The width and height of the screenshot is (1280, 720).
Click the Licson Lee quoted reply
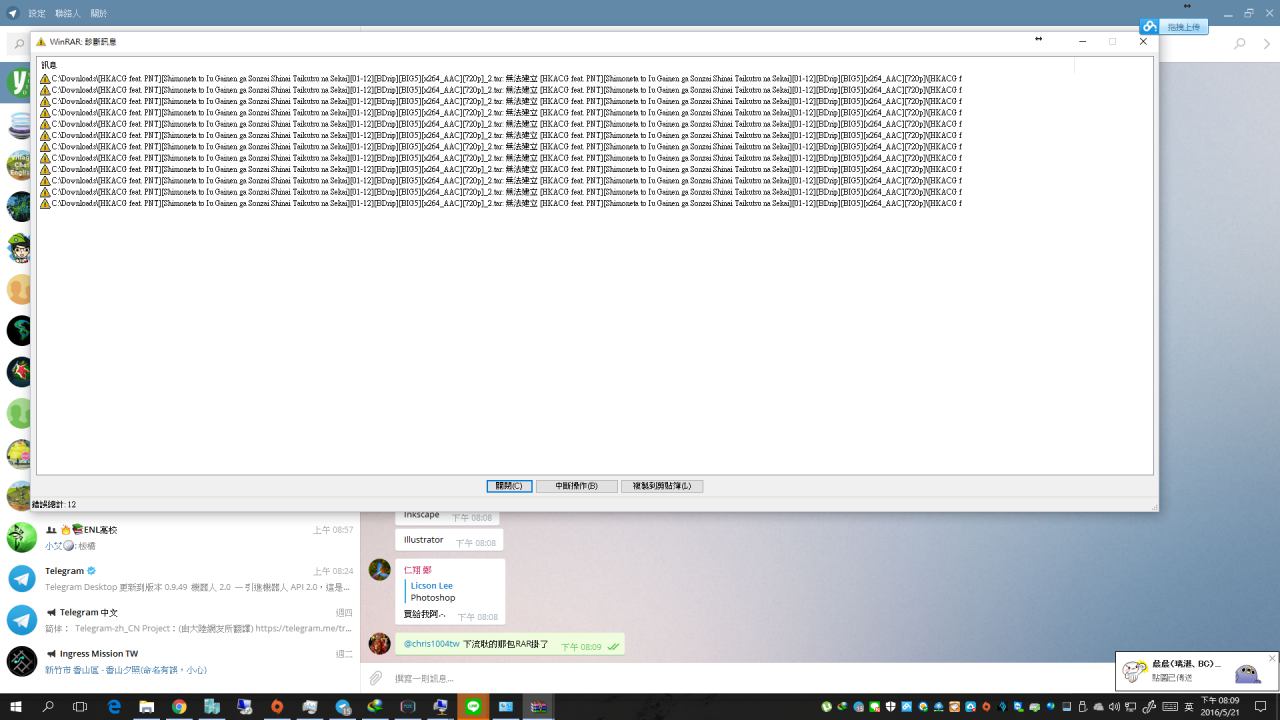(433, 591)
